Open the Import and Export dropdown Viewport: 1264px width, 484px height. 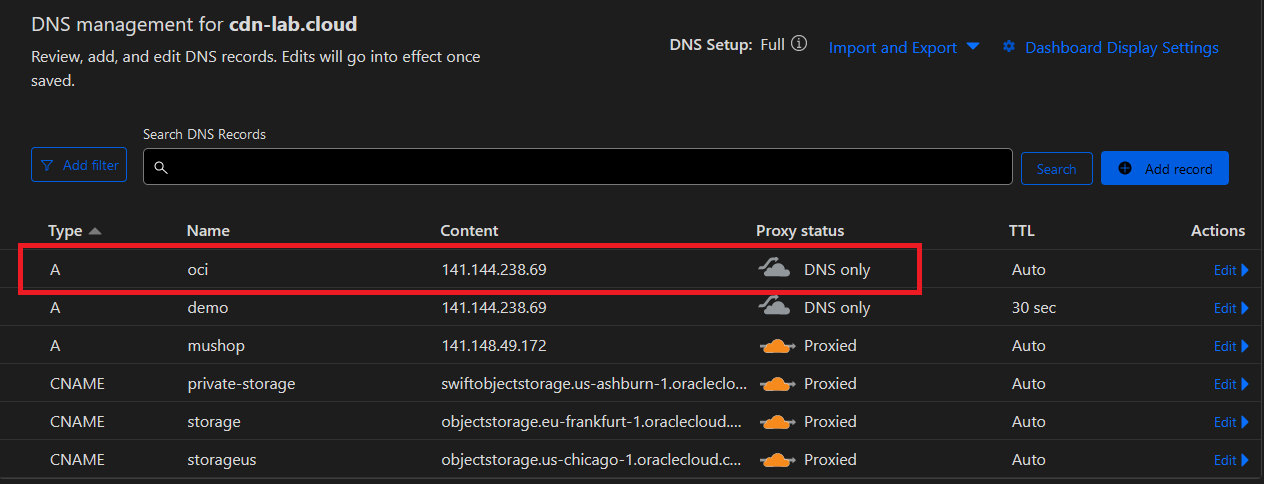click(x=903, y=48)
